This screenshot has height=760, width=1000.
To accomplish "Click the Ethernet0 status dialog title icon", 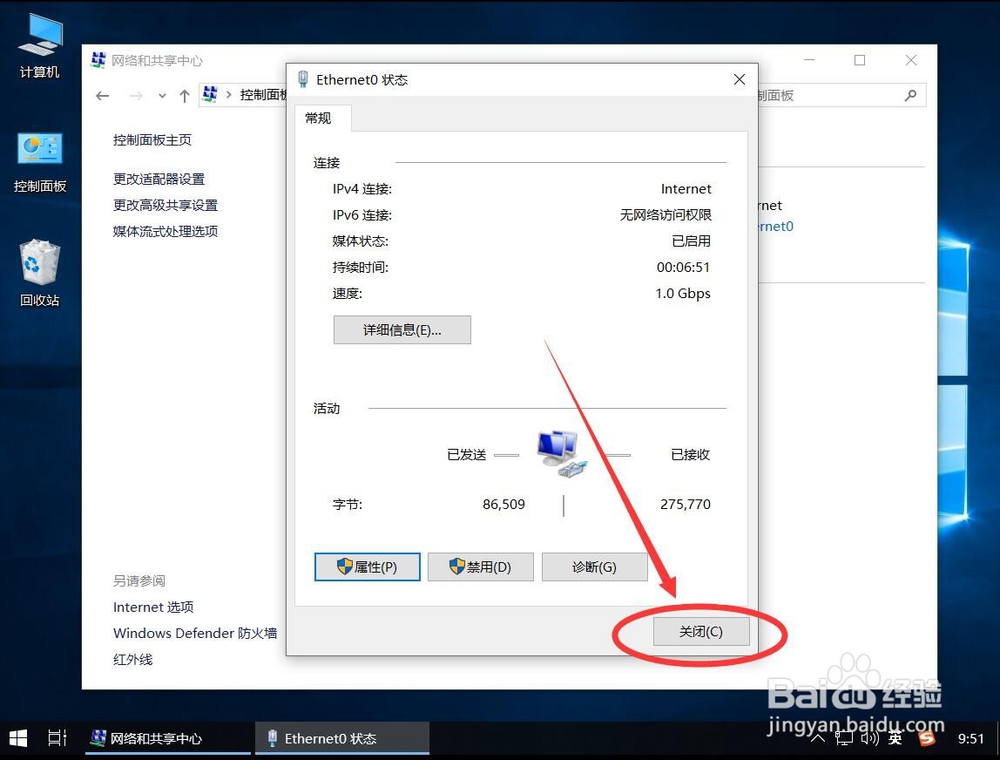I will (x=304, y=80).
